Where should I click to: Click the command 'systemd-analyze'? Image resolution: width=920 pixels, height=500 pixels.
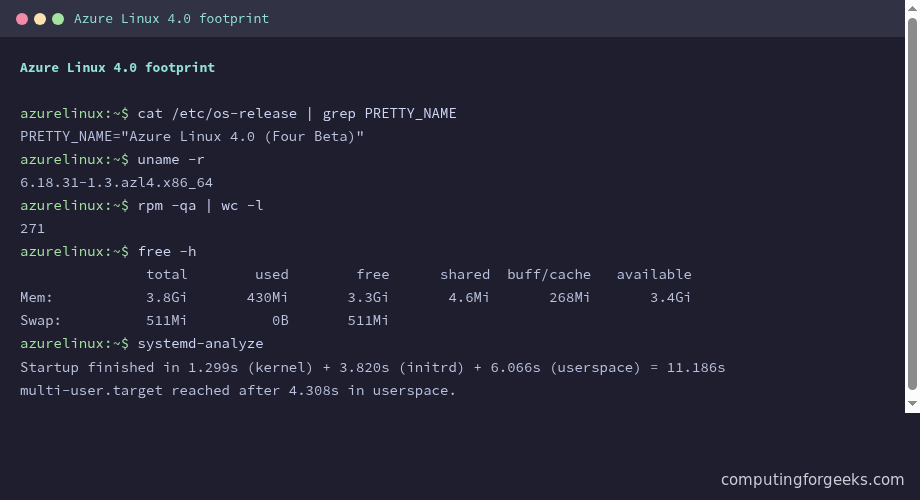[200, 343]
